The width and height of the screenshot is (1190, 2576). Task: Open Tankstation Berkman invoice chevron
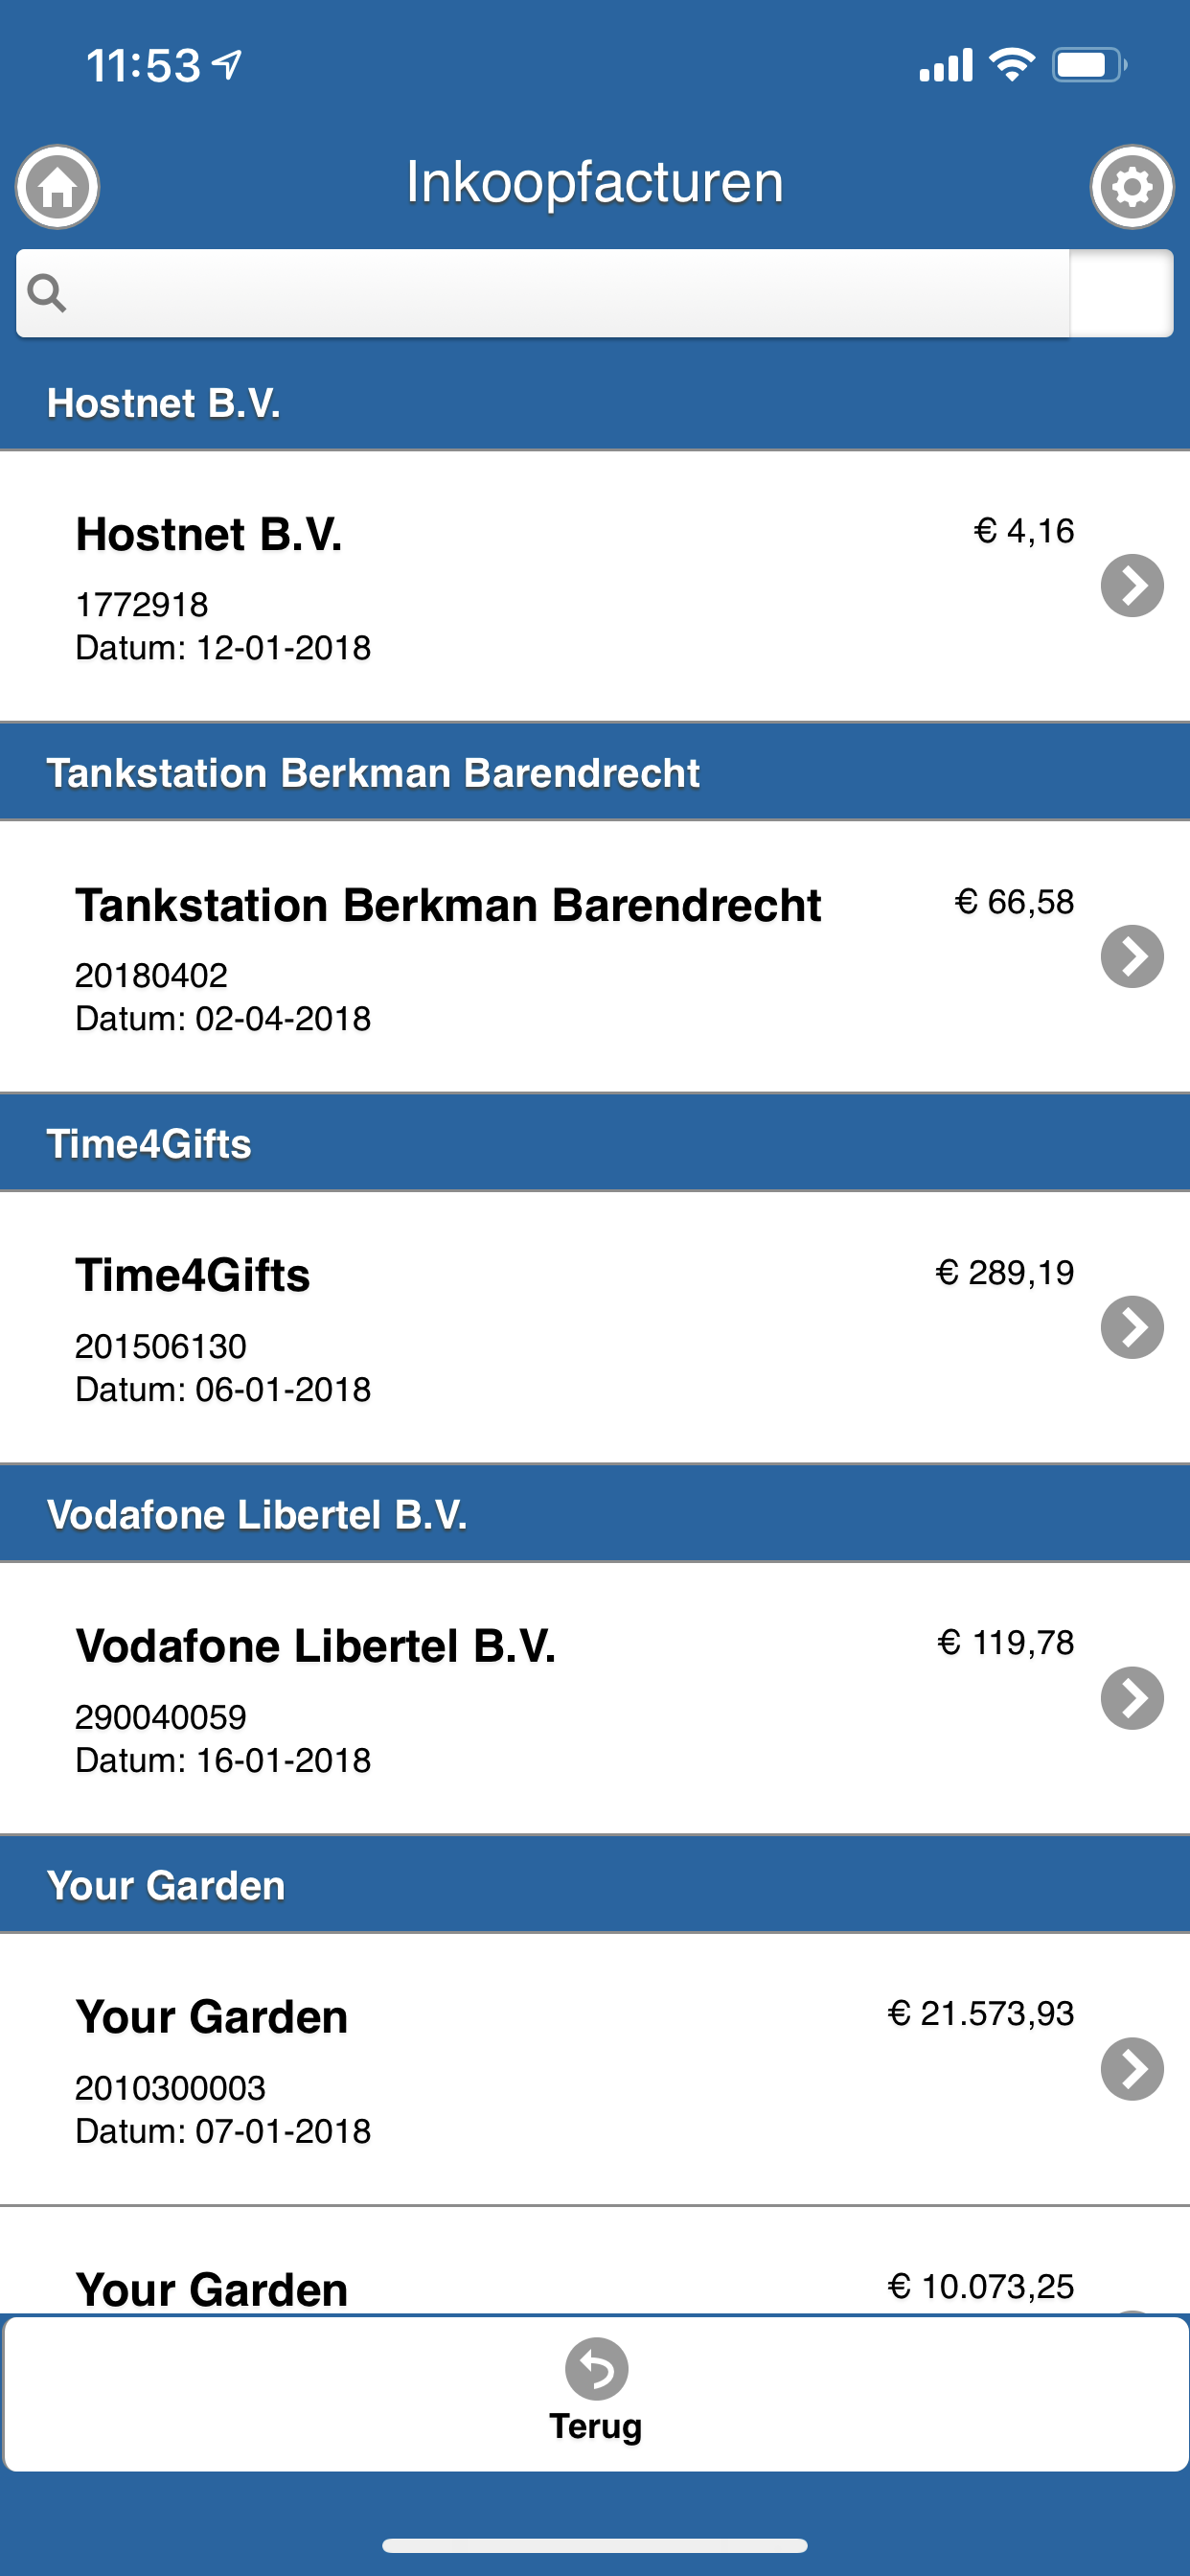(x=1131, y=957)
